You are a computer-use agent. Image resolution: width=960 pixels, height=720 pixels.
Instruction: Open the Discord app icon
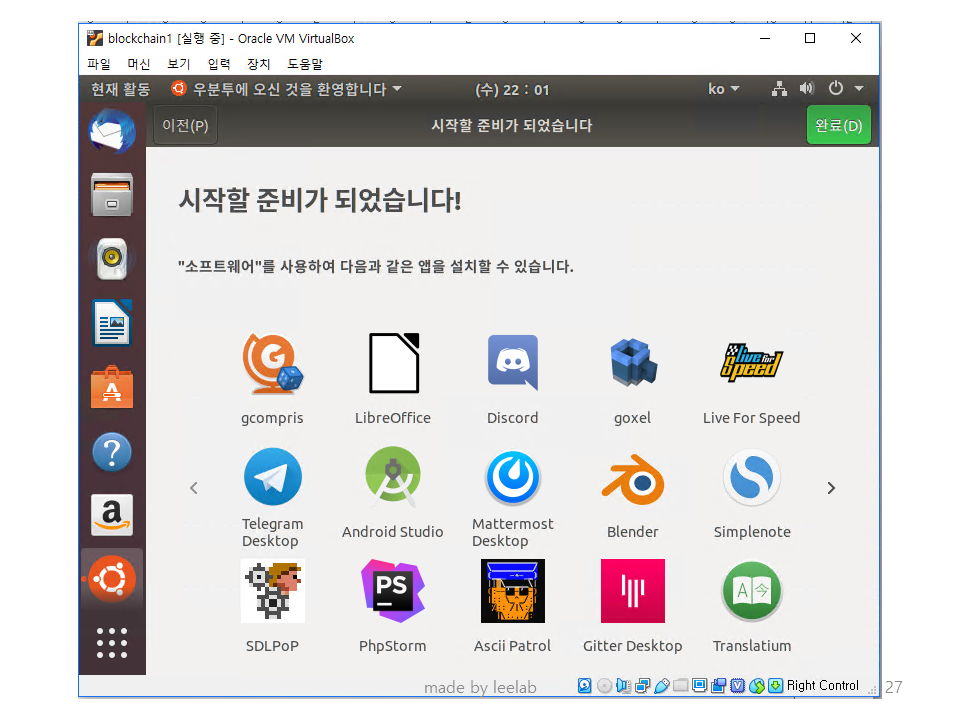point(512,362)
